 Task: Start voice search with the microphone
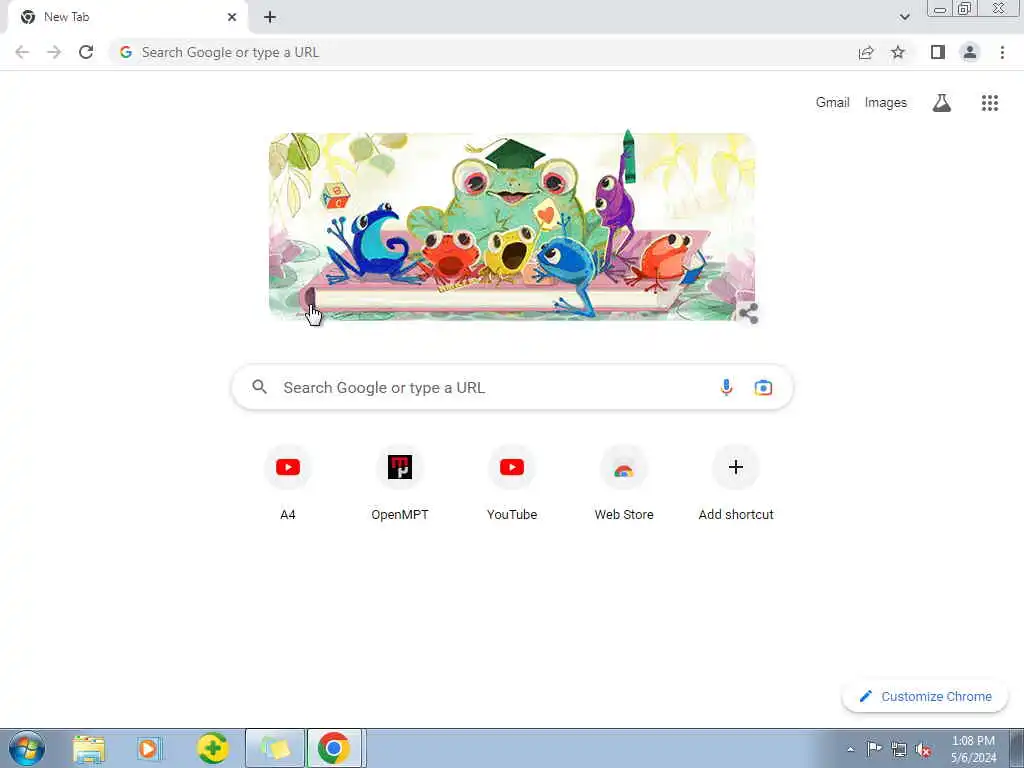coord(726,387)
